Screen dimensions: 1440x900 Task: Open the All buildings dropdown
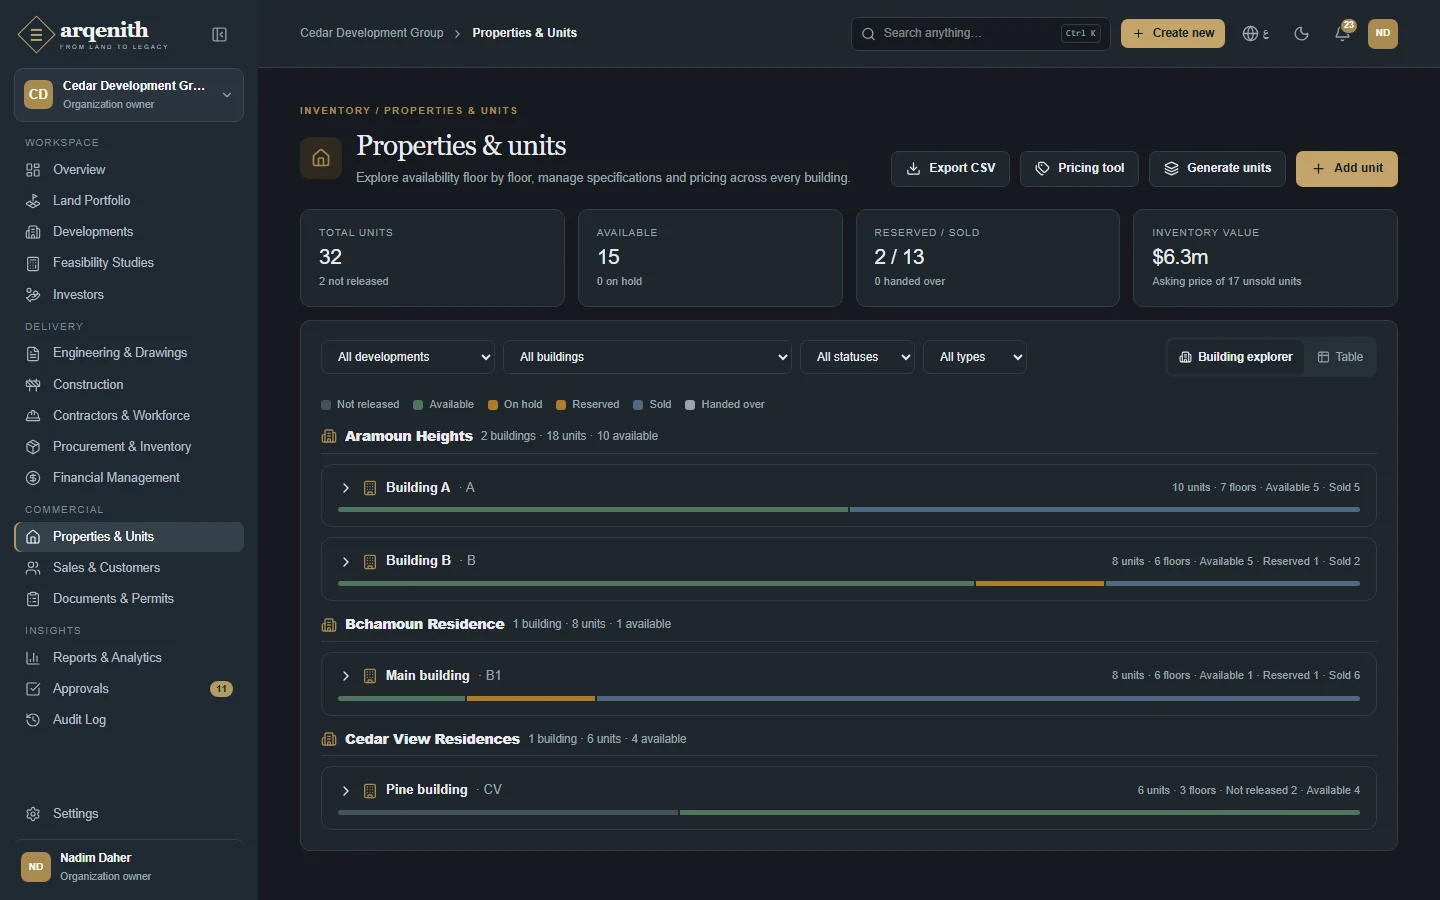click(x=647, y=357)
